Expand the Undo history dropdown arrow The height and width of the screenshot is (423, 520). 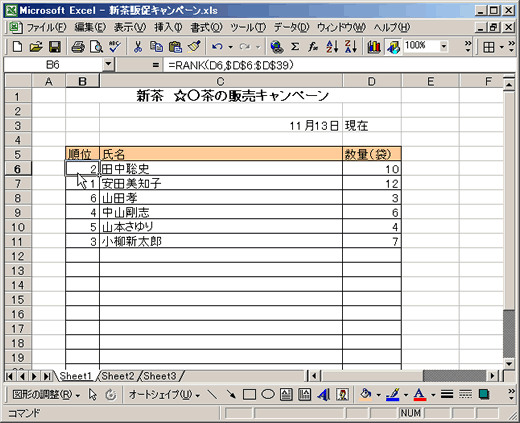230,47
